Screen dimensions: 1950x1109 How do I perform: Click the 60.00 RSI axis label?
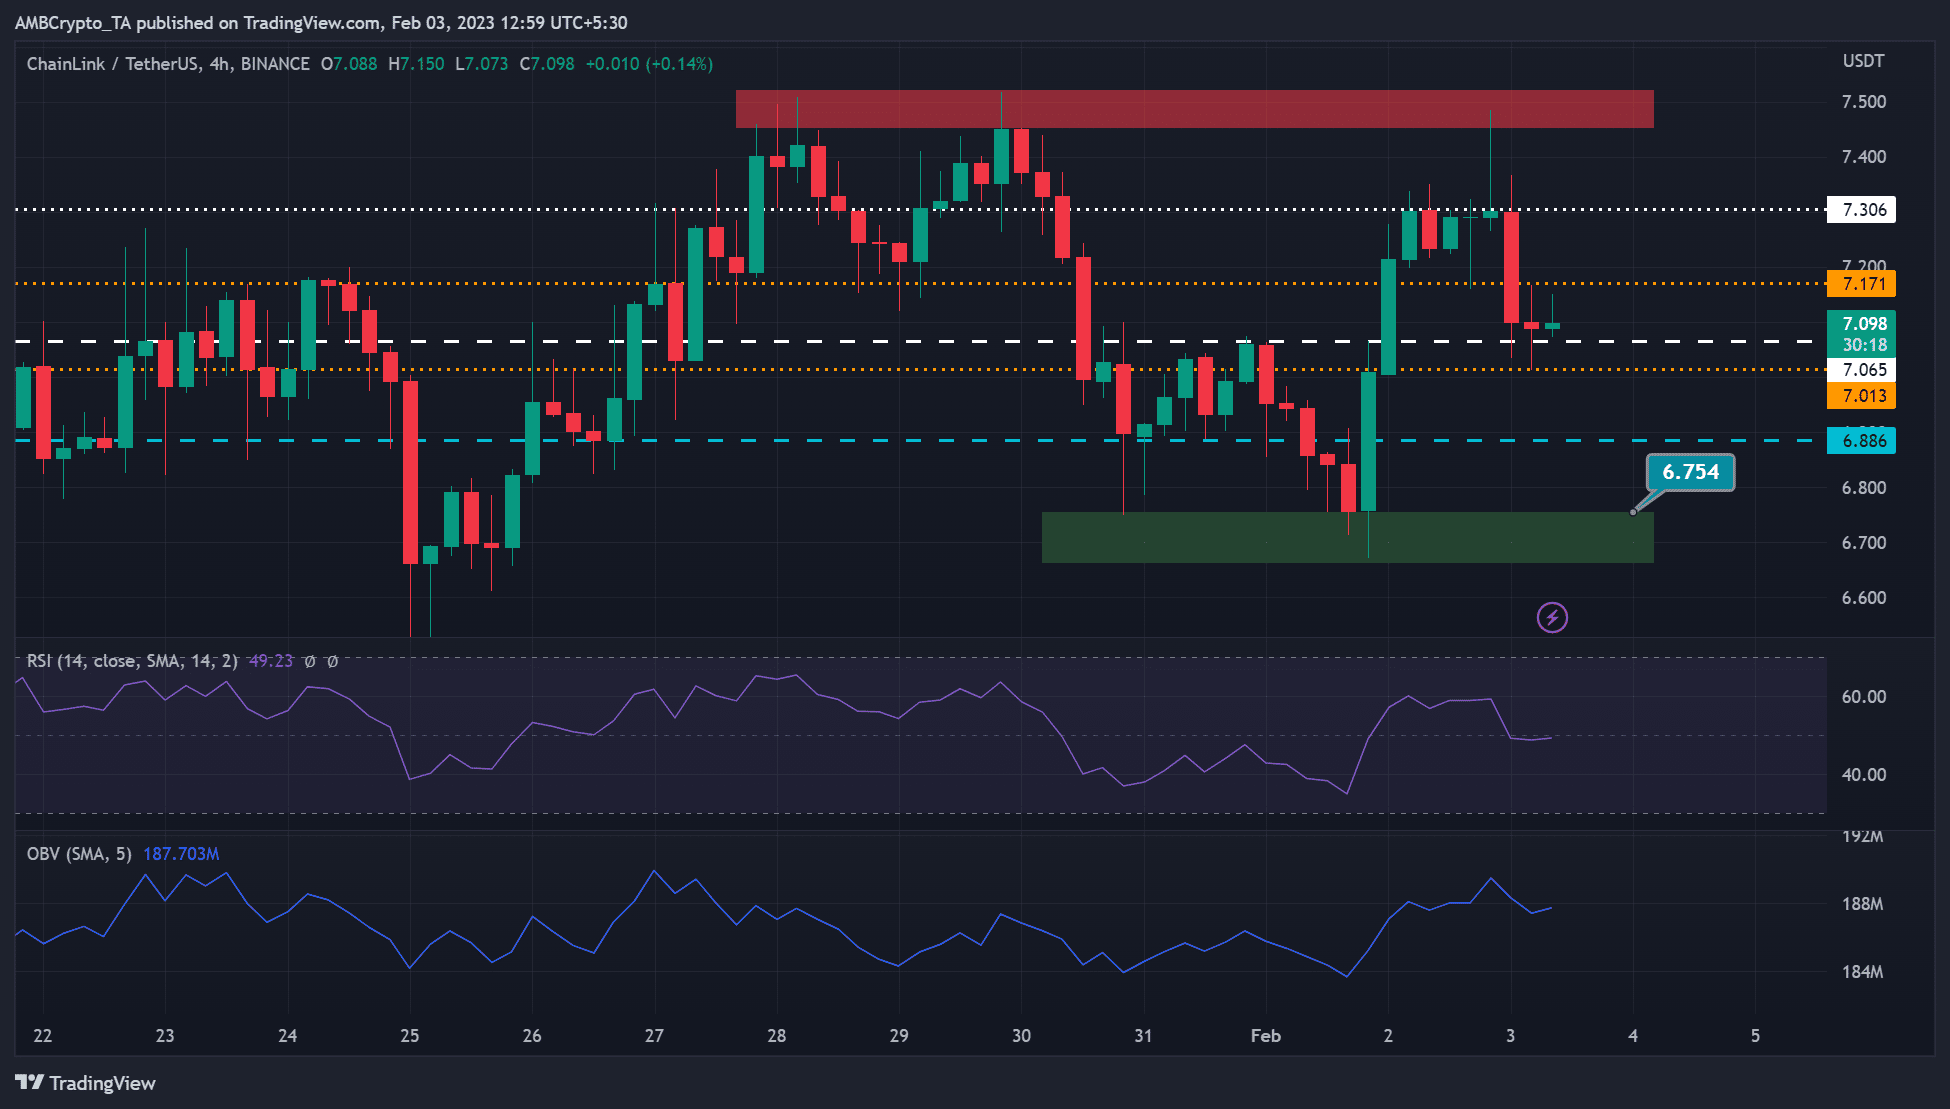pos(1864,697)
